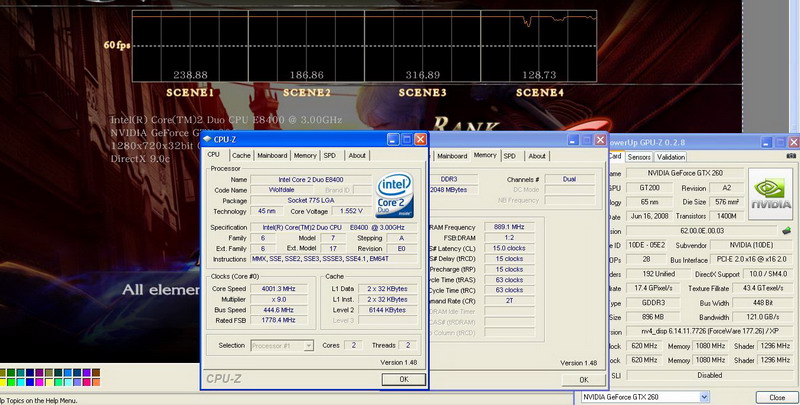Click the Multiplier value x 9.0
This screenshot has height=405, width=800.
[279, 299]
